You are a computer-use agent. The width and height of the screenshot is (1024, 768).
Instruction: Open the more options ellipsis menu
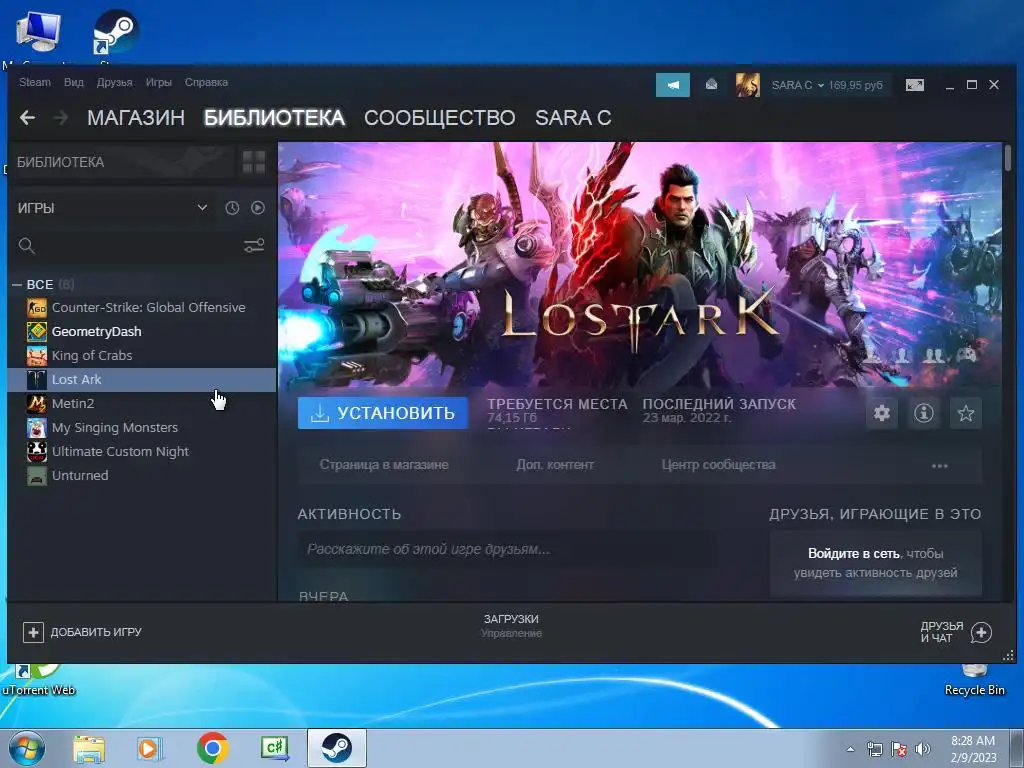[940, 466]
